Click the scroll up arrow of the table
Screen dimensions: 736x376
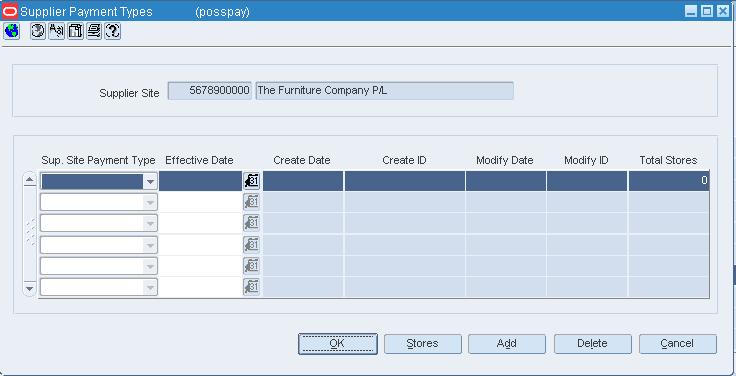click(x=30, y=180)
